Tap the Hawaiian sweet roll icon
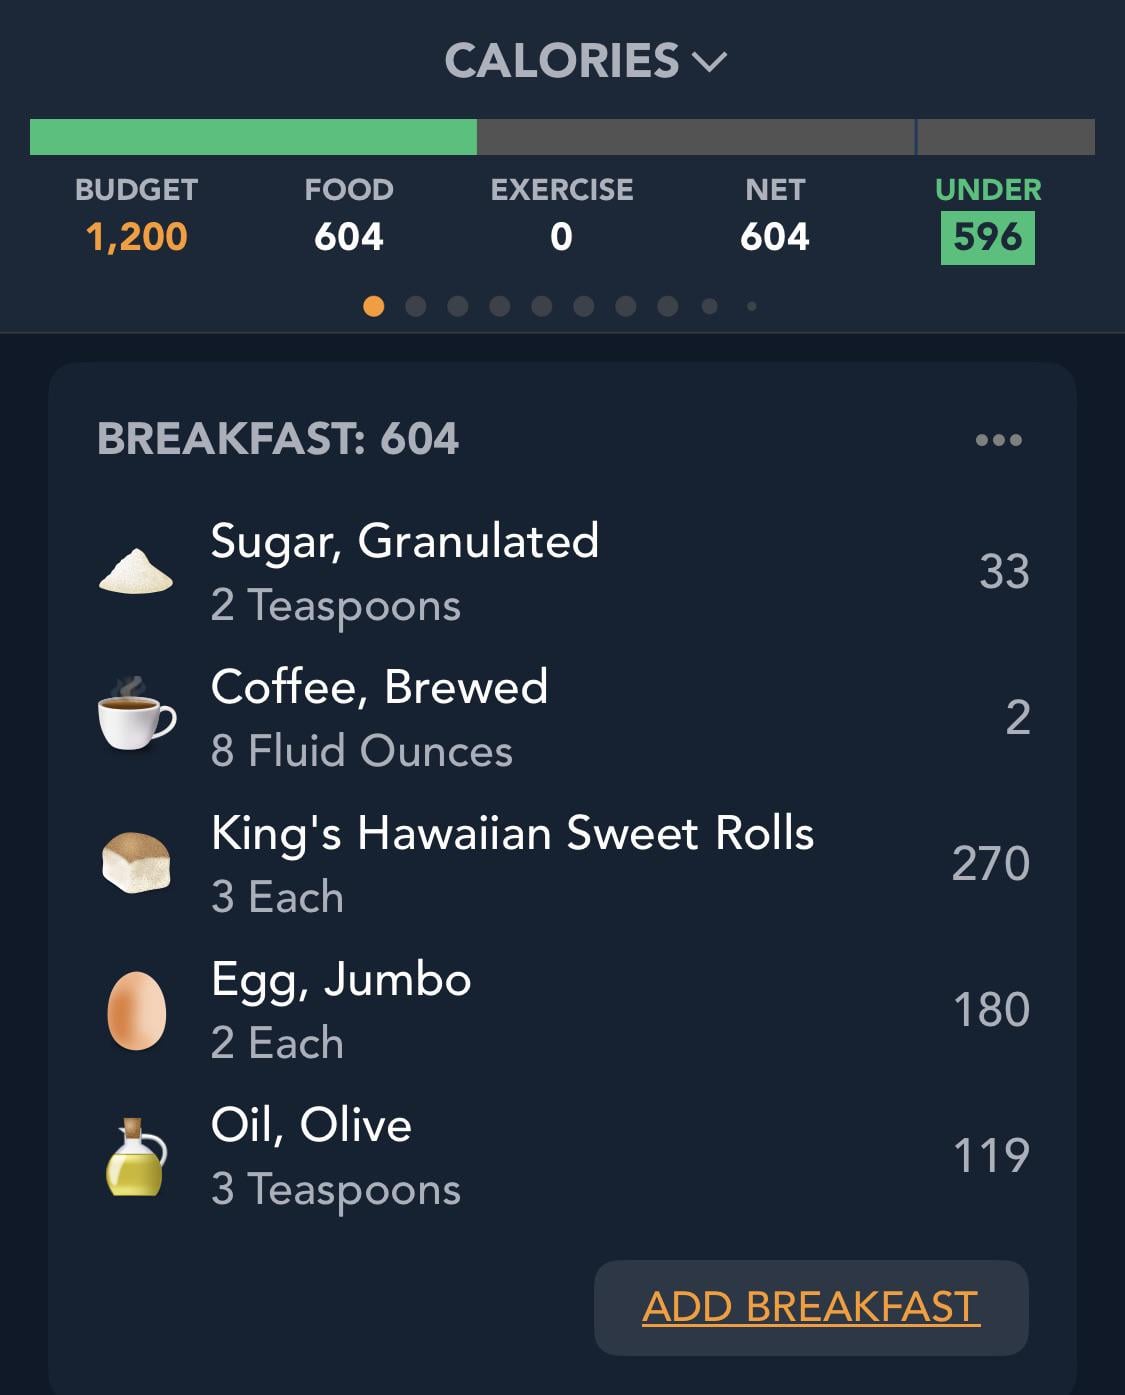1125x1395 pixels. pos(136,862)
